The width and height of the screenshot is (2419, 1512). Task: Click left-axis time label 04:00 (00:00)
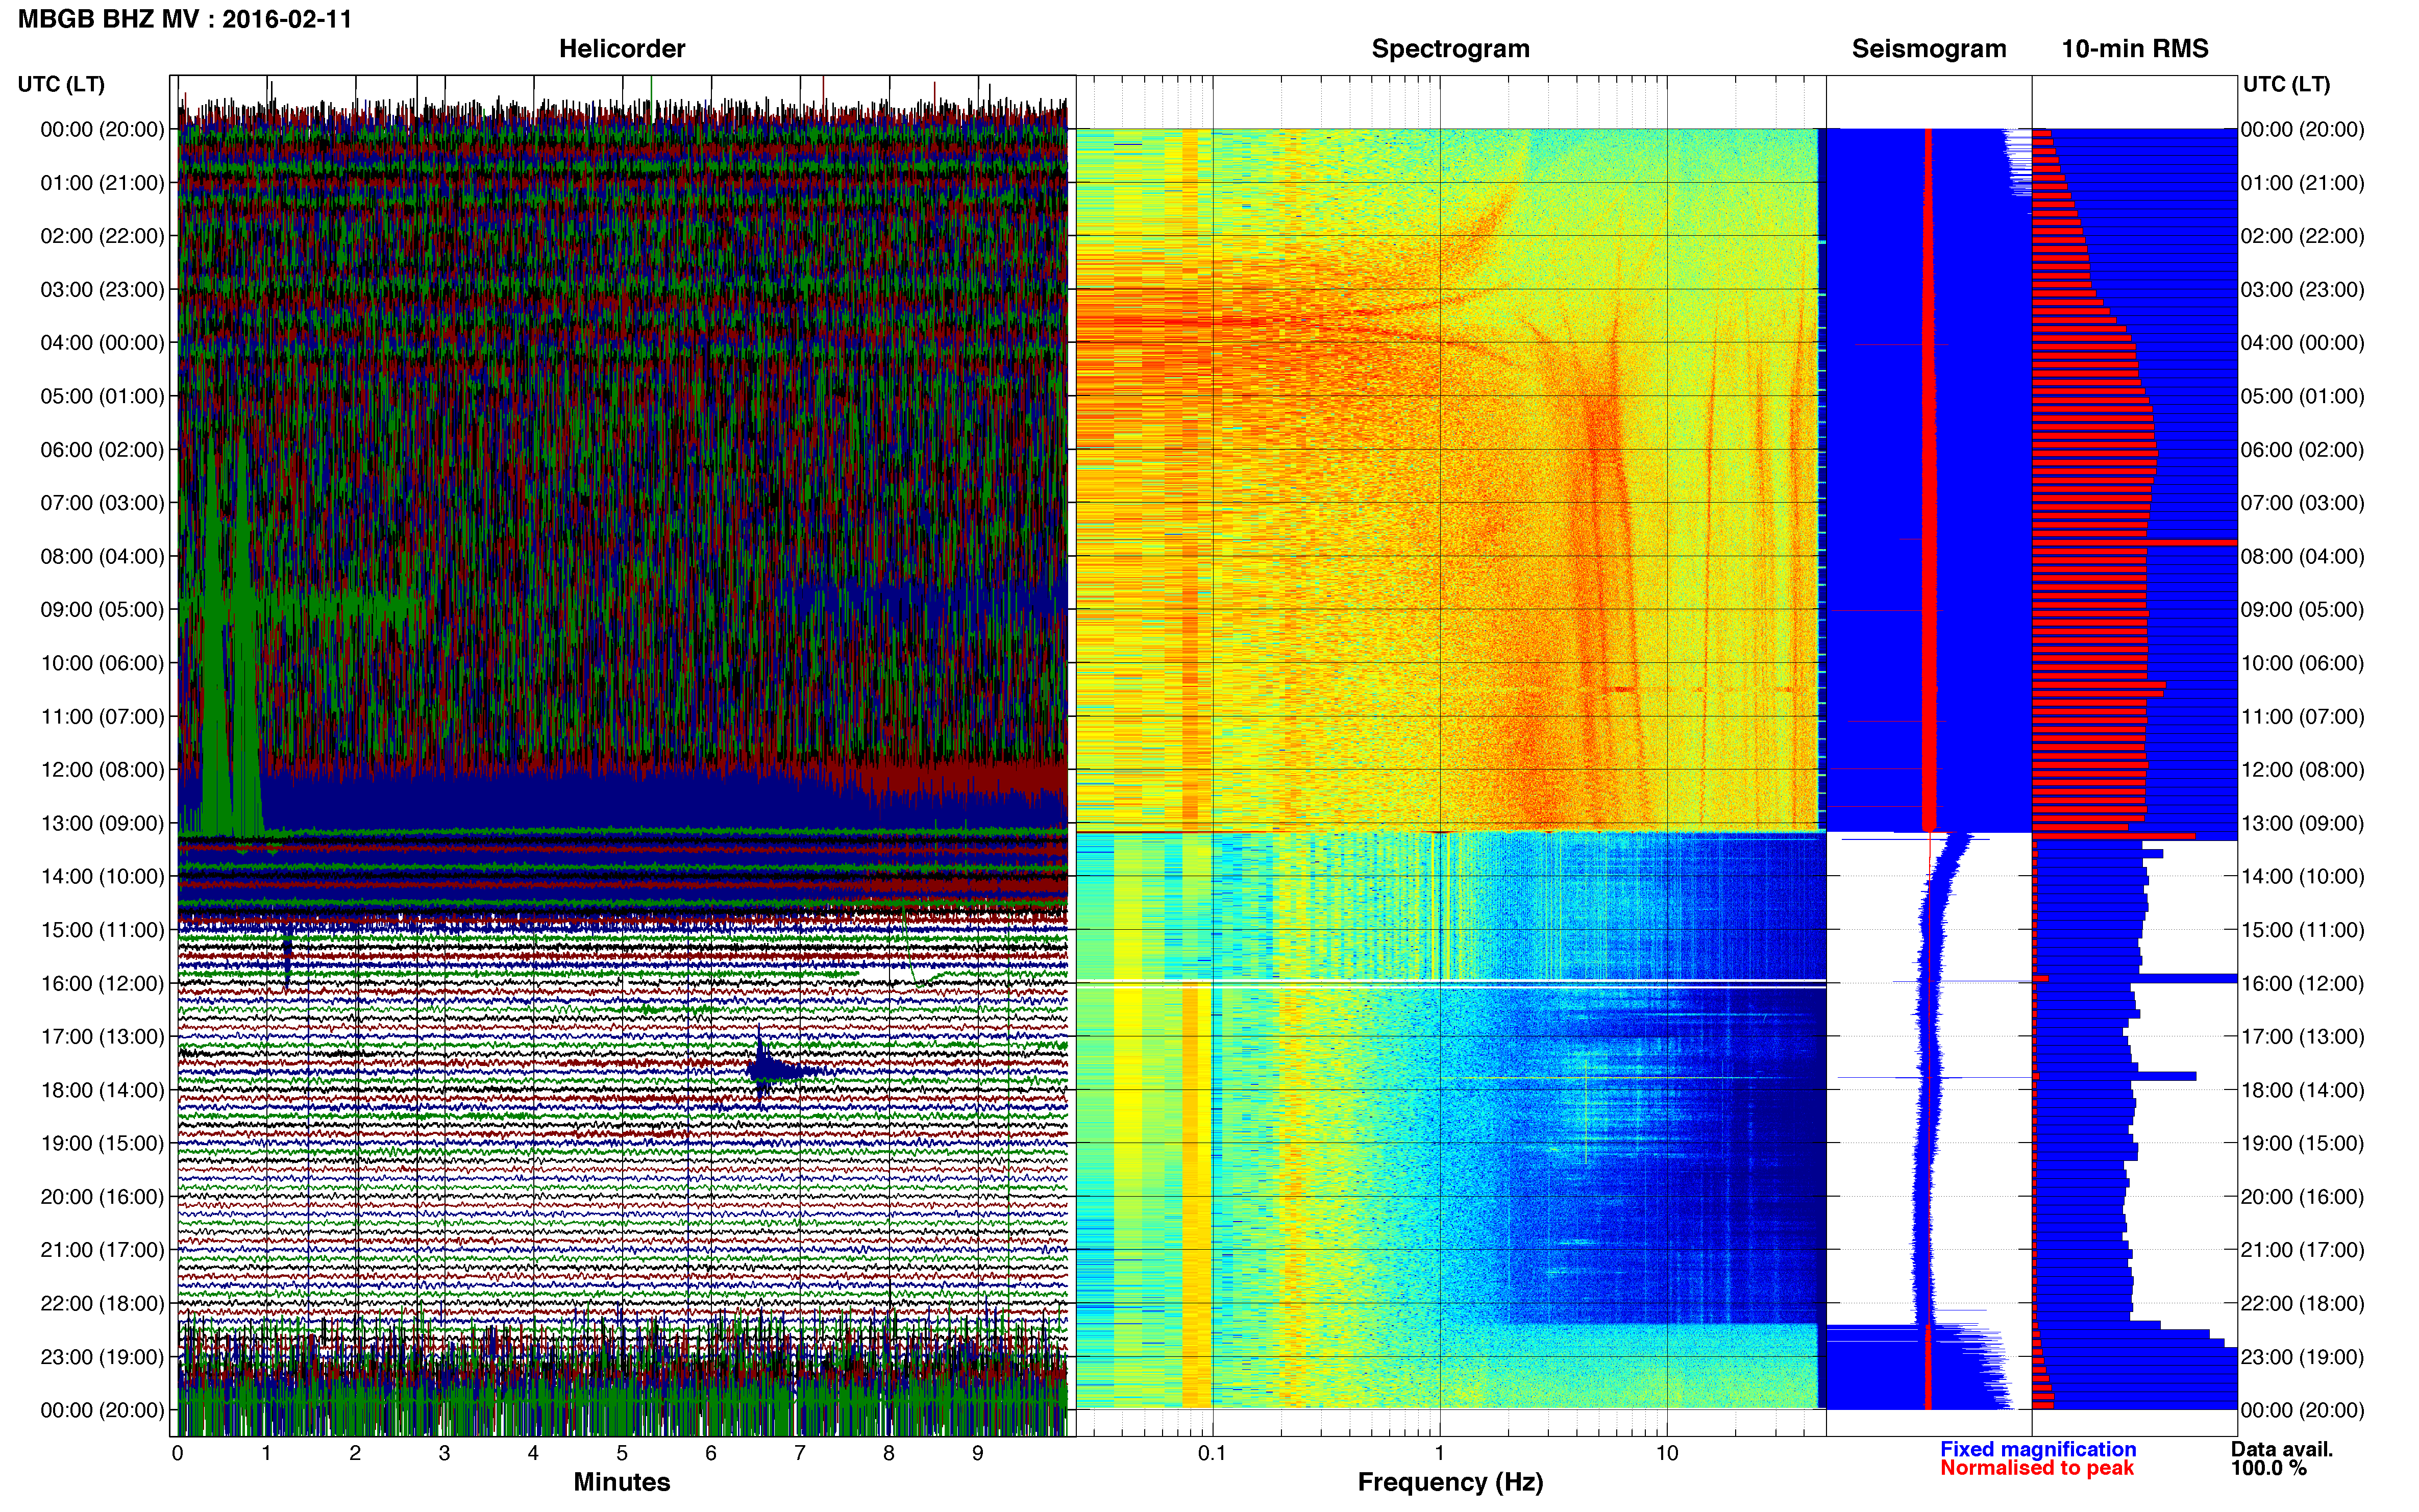pos(102,343)
